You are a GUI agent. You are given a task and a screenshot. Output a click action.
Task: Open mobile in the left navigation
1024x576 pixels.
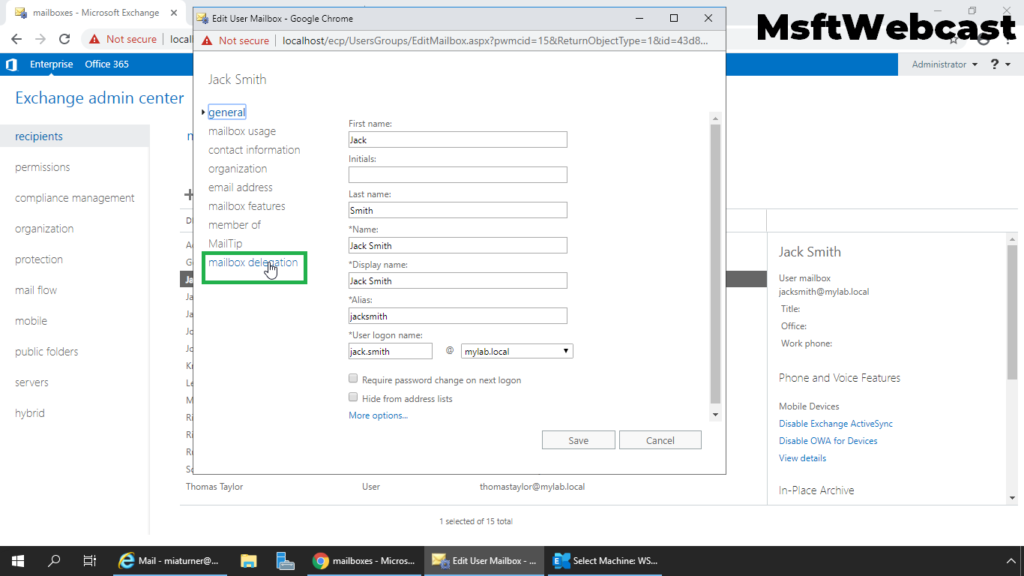31,321
